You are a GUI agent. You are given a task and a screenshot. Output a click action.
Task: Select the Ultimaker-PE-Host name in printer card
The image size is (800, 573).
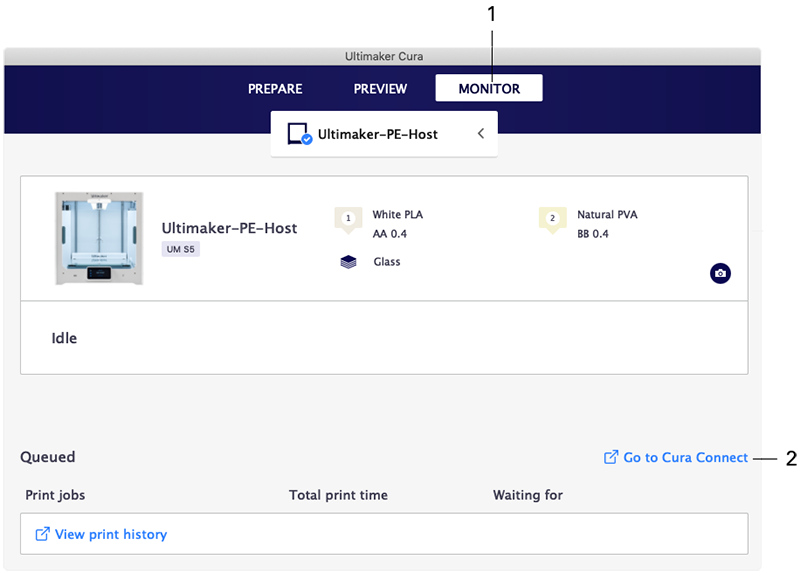[229, 228]
